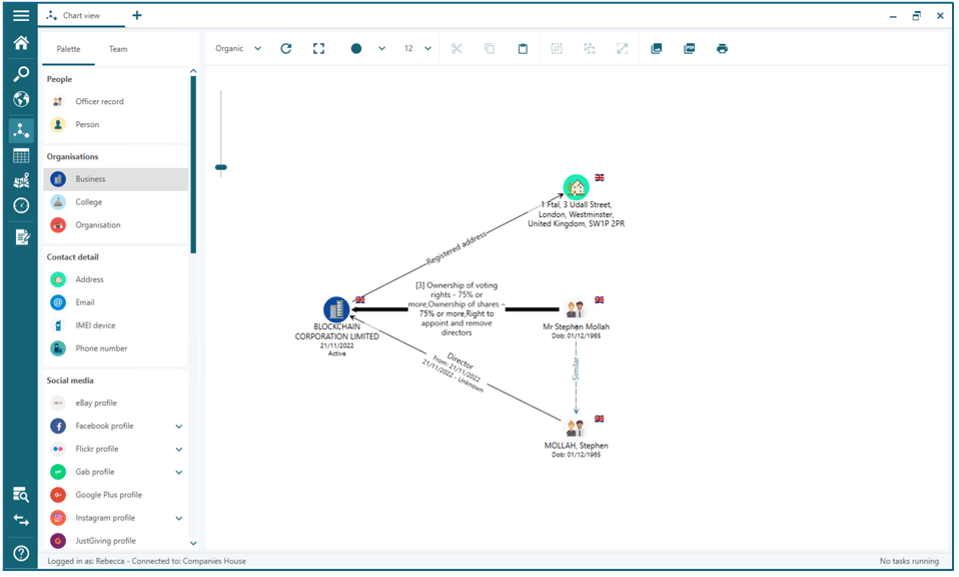Click the 'Registered address' link label
959x577 pixels.
tap(456, 248)
